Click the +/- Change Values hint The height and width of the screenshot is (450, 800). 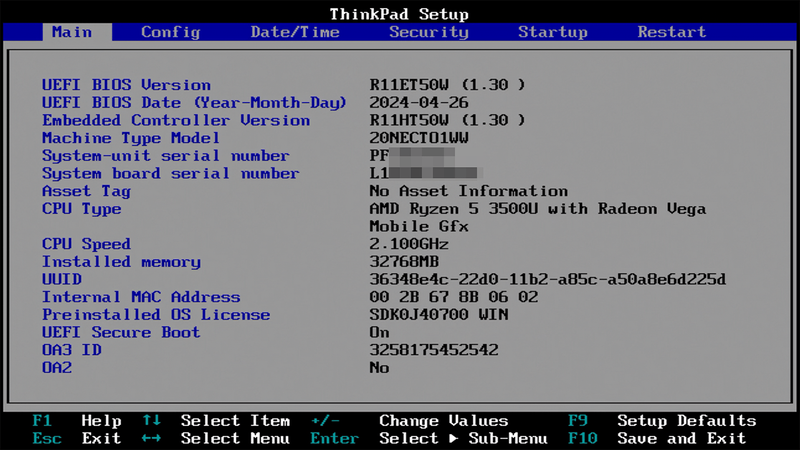(x=409, y=421)
